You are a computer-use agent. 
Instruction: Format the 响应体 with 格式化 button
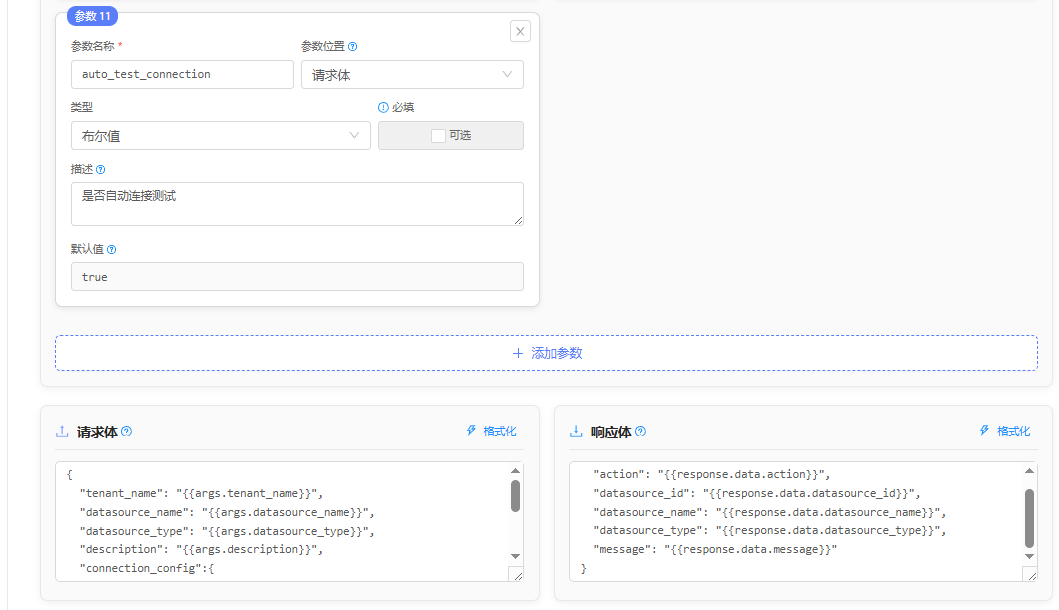(x=1004, y=431)
